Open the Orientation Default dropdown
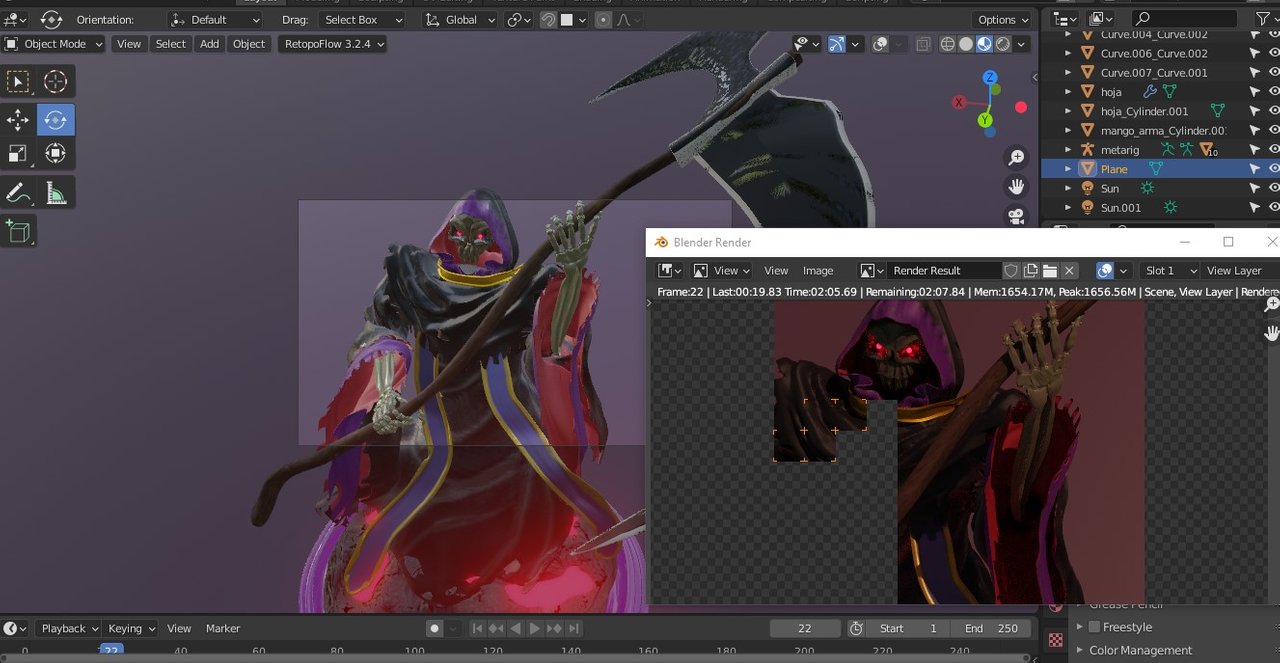1280x663 pixels. pyautogui.click(x=215, y=19)
